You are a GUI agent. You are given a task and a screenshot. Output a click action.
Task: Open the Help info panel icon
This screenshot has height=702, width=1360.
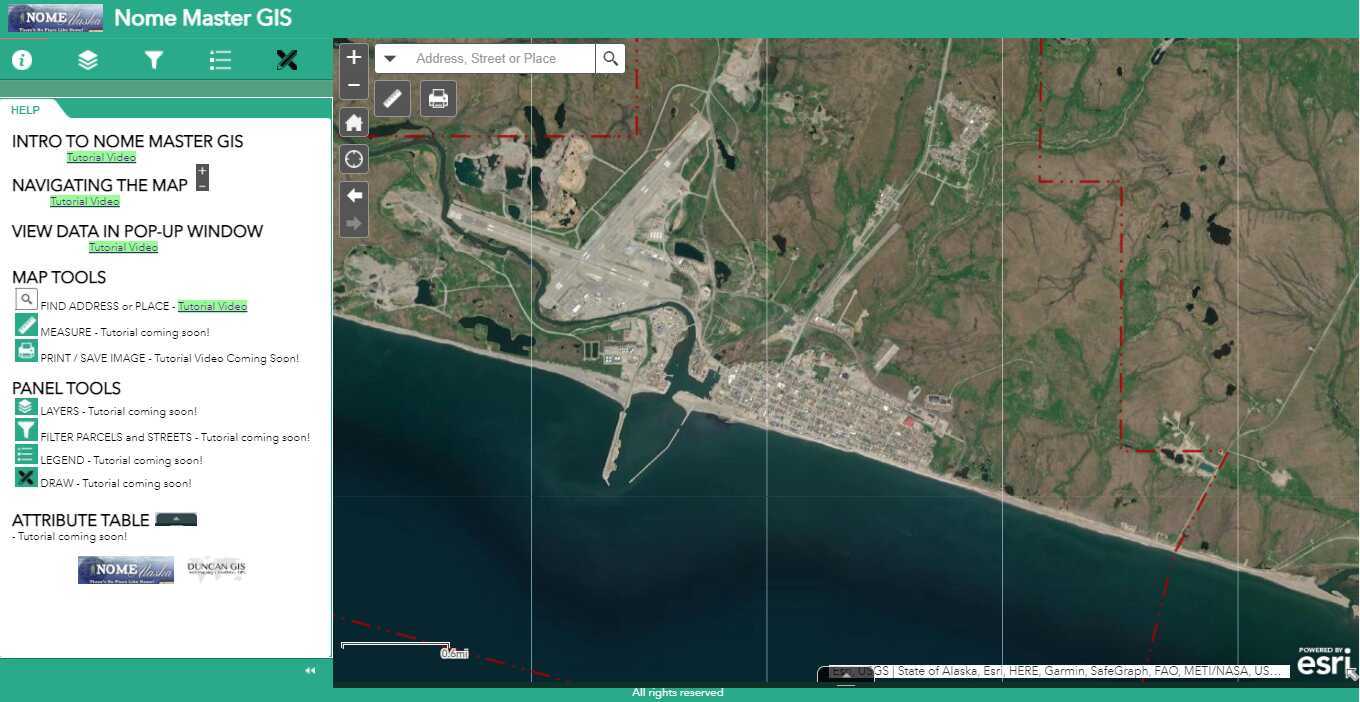tap(22, 60)
